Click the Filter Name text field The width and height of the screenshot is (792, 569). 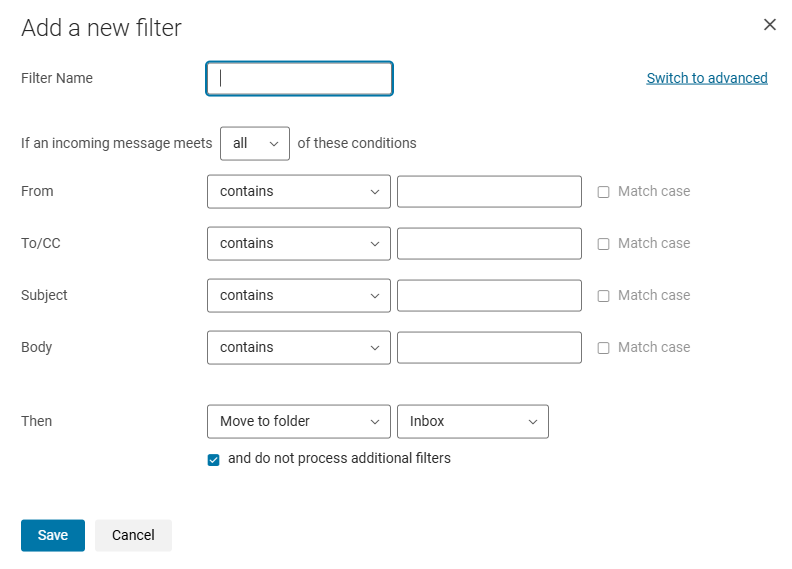pos(299,79)
